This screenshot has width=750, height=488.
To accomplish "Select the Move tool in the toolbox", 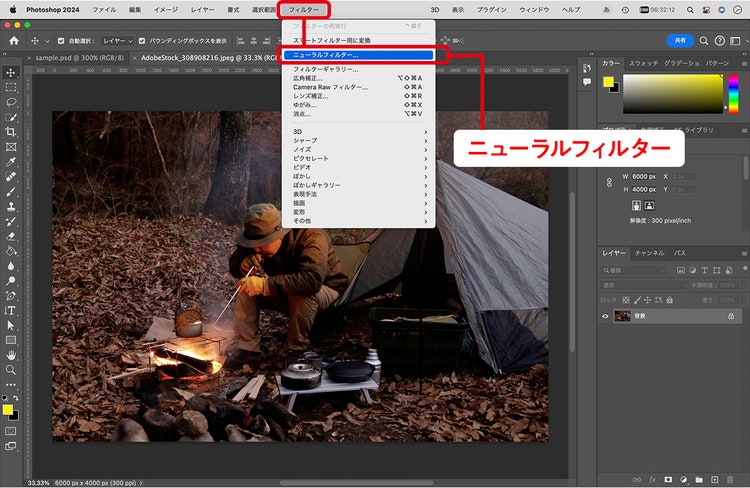I will click(x=11, y=73).
